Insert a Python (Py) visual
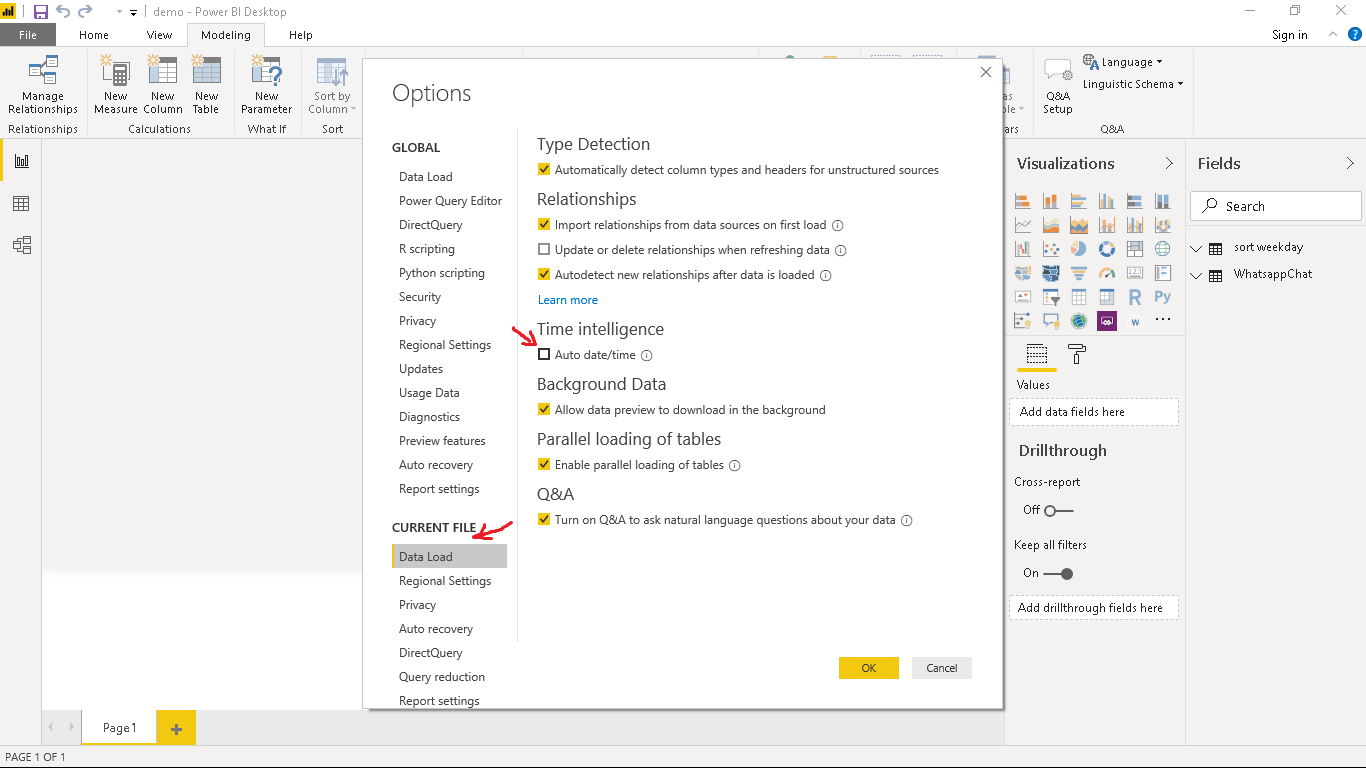 [x=1162, y=297]
